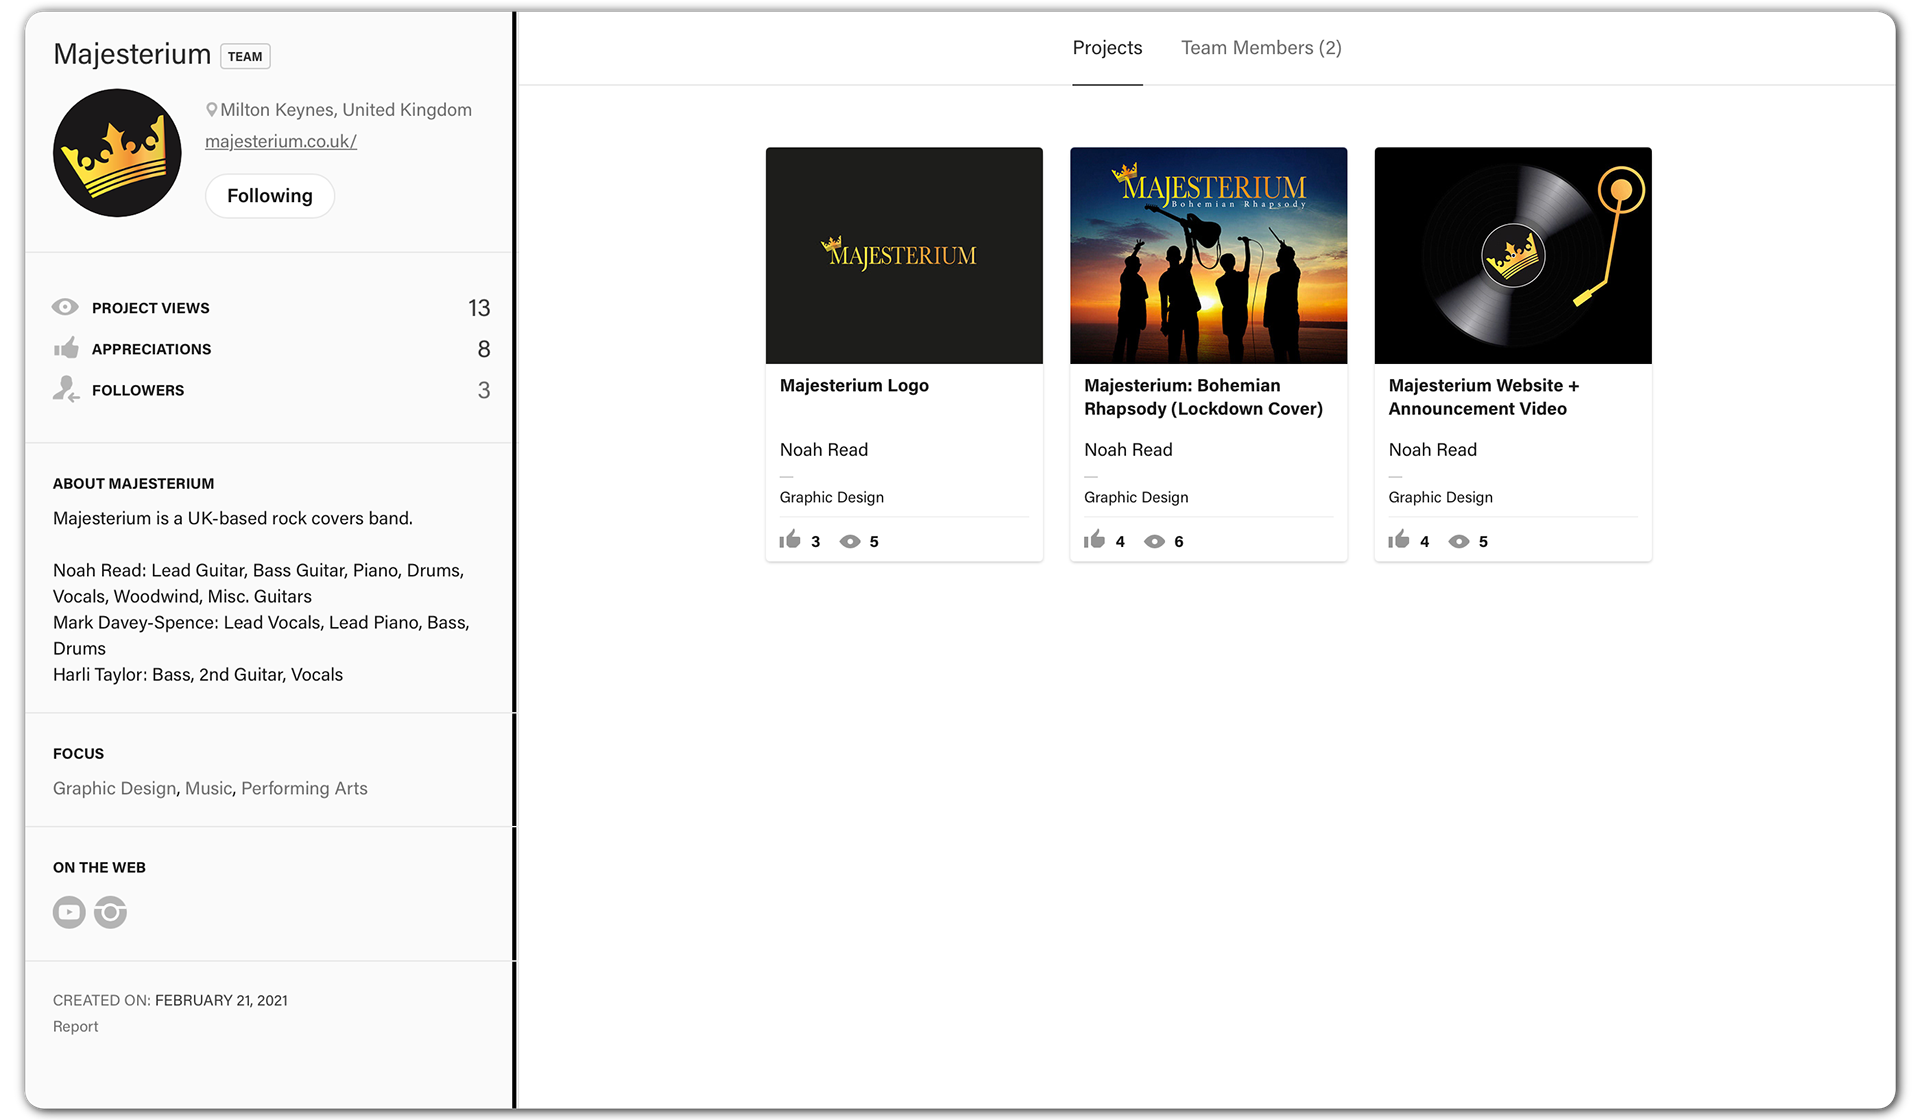This screenshot has height=1120, width=1920.
Task: Click the Followers person icon
Action: coord(66,389)
